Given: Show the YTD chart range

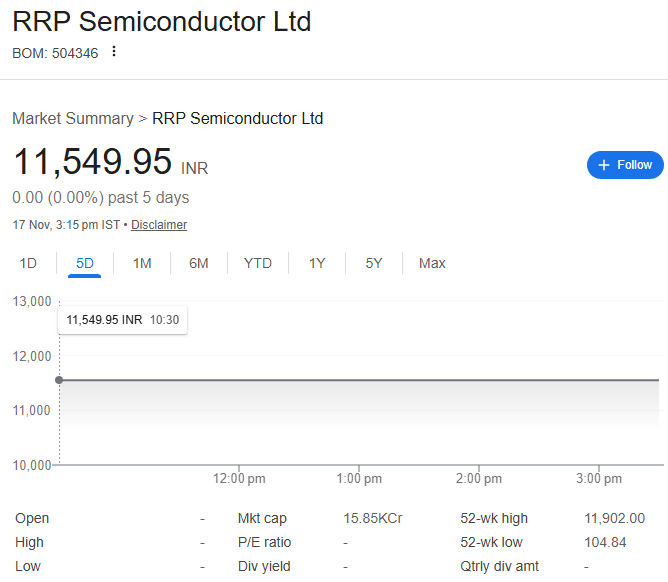Looking at the screenshot, I should tap(258, 263).
